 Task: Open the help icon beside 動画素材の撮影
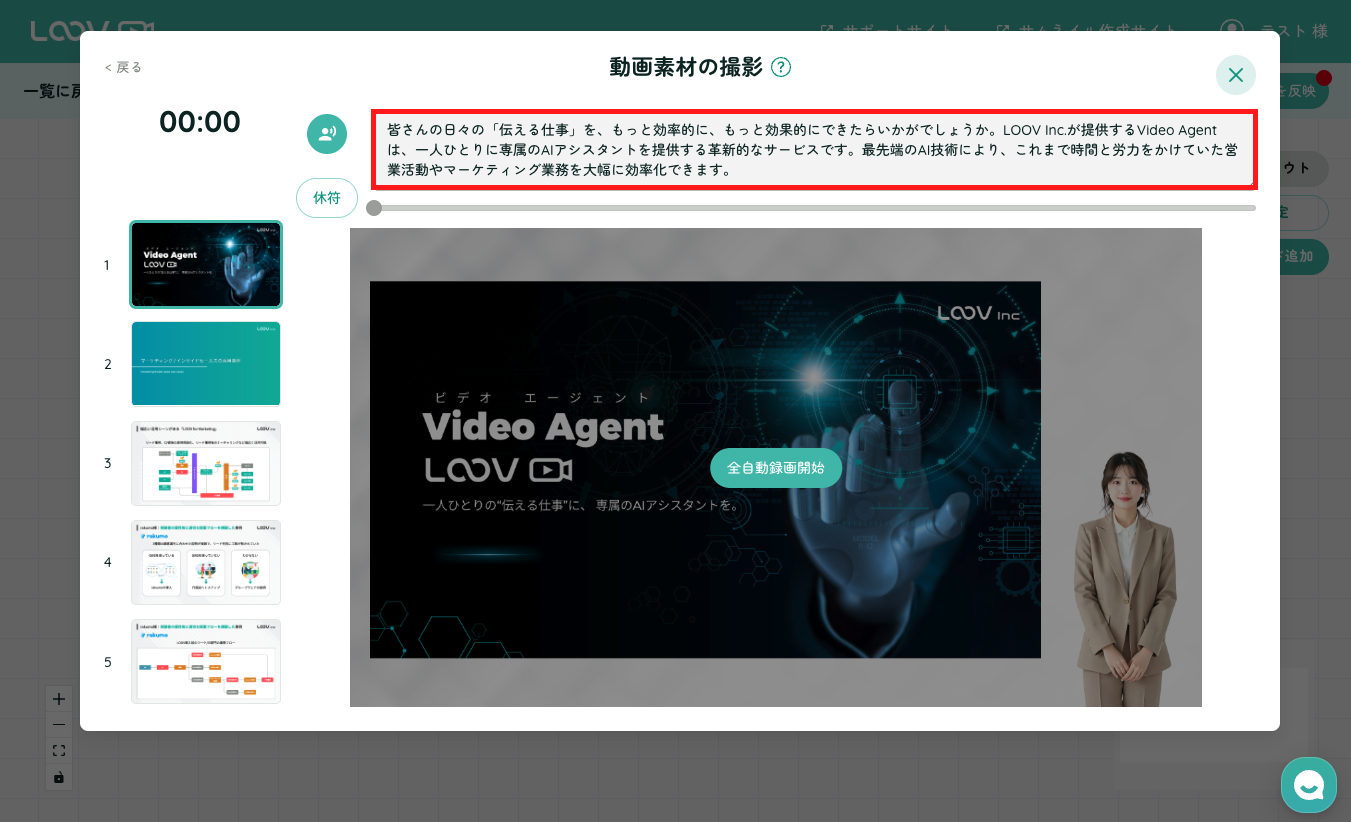pyautogui.click(x=781, y=67)
